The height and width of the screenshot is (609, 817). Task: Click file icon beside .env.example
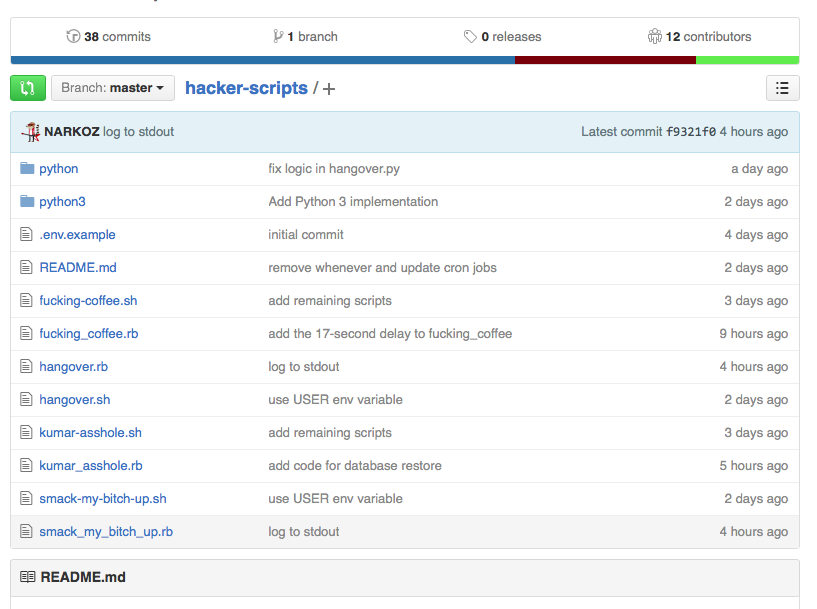pos(26,234)
